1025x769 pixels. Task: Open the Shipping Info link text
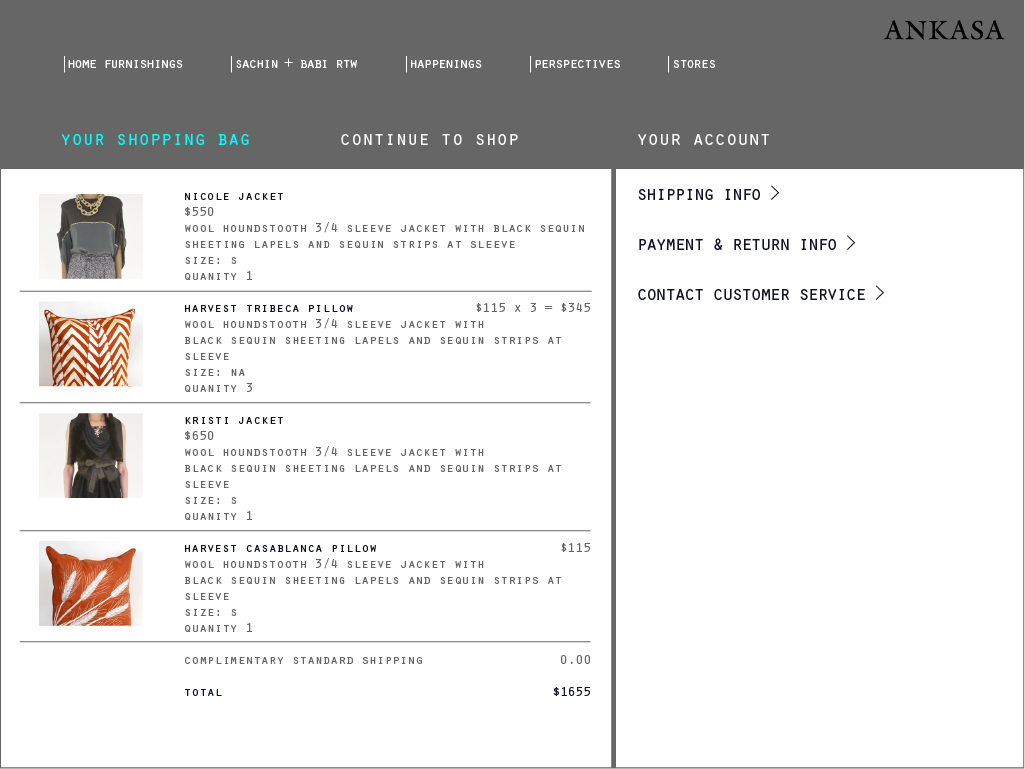coord(699,195)
